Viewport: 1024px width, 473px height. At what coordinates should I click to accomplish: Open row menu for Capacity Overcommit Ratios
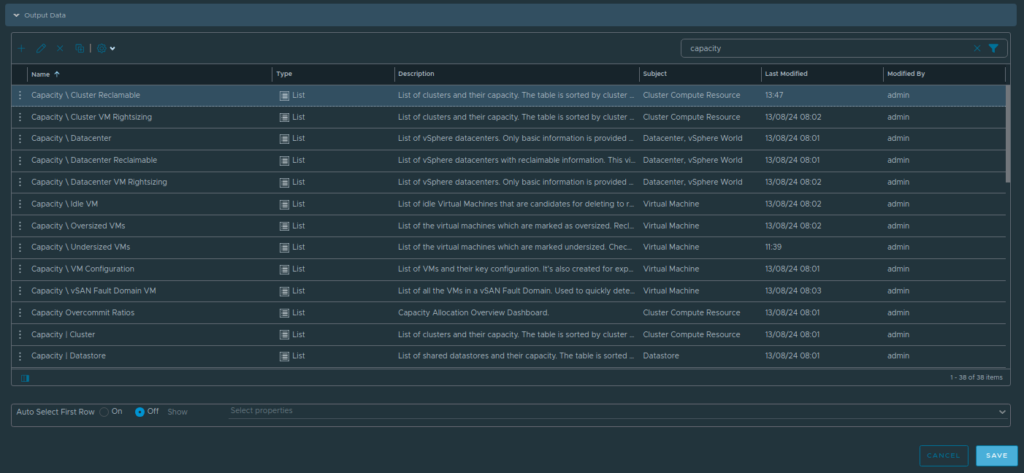pyautogui.click(x=20, y=312)
